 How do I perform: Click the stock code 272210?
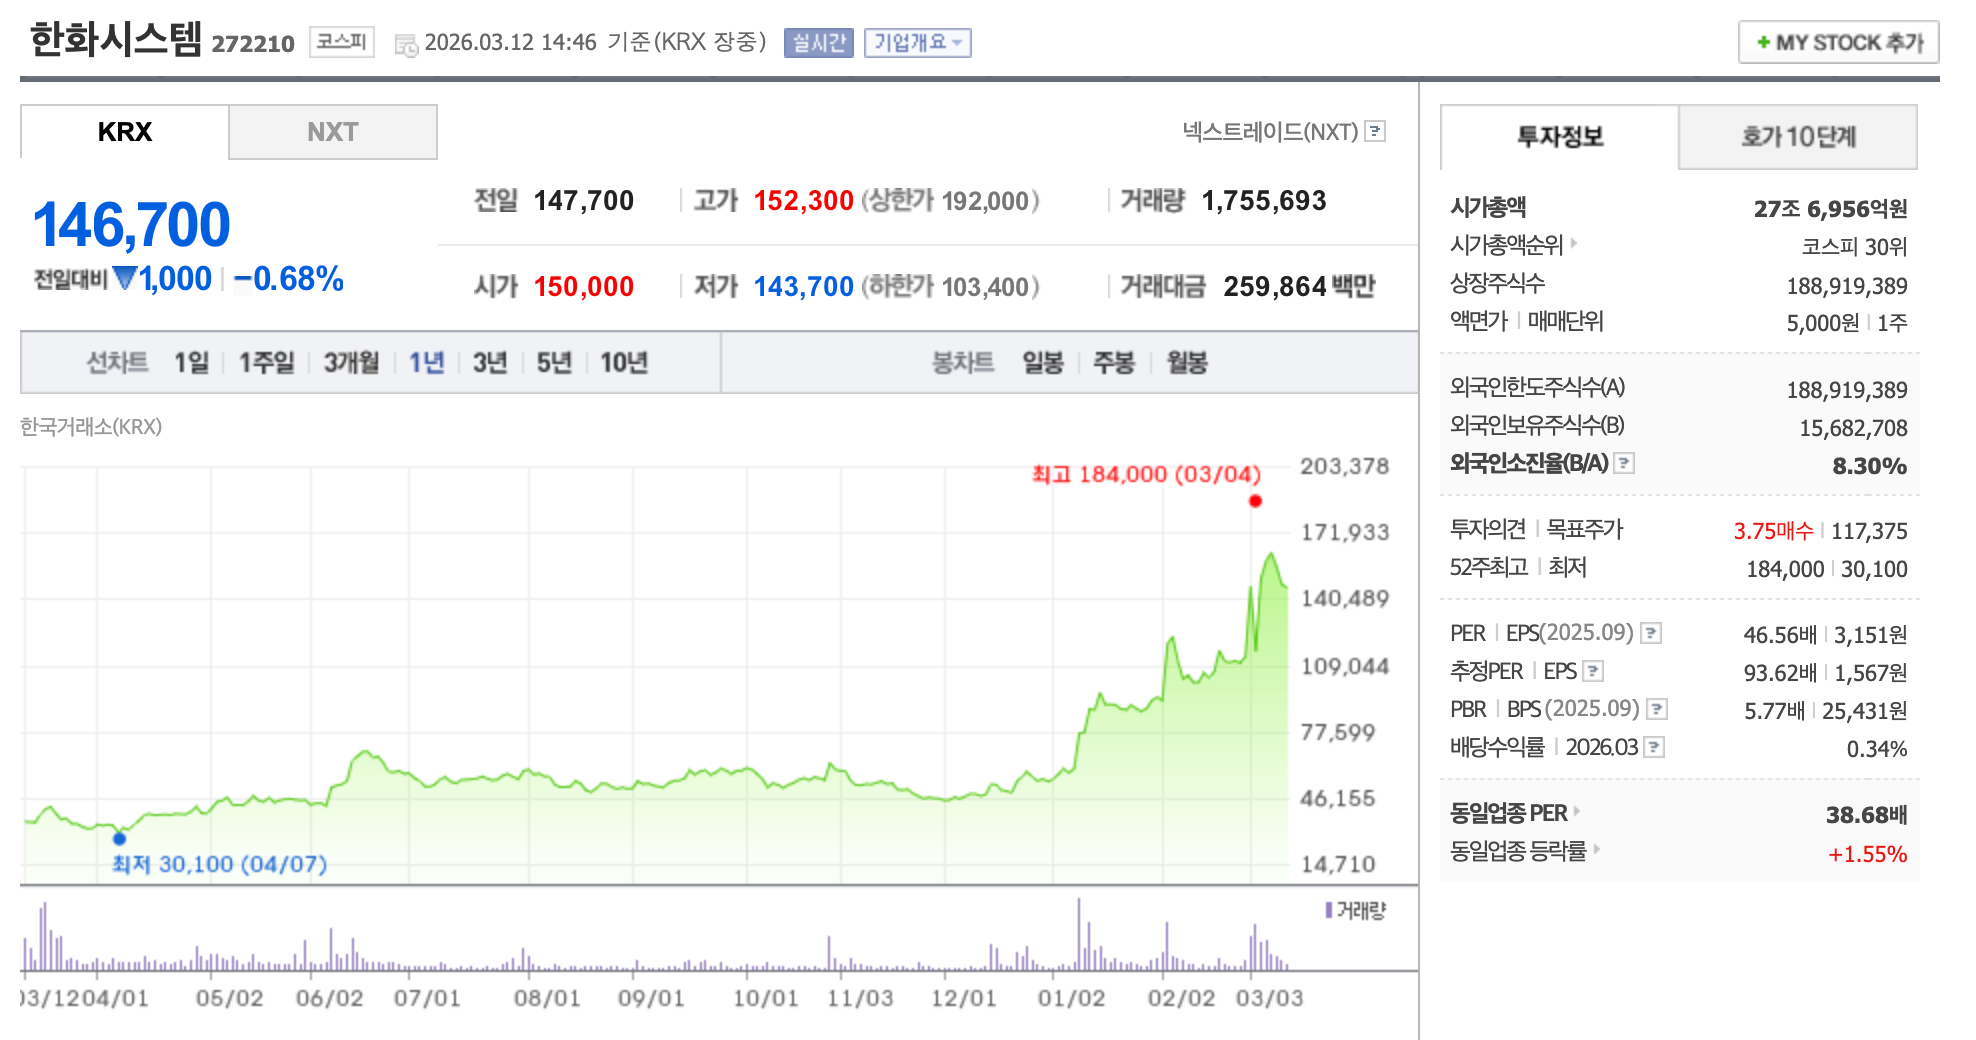click(x=253, y=44)
